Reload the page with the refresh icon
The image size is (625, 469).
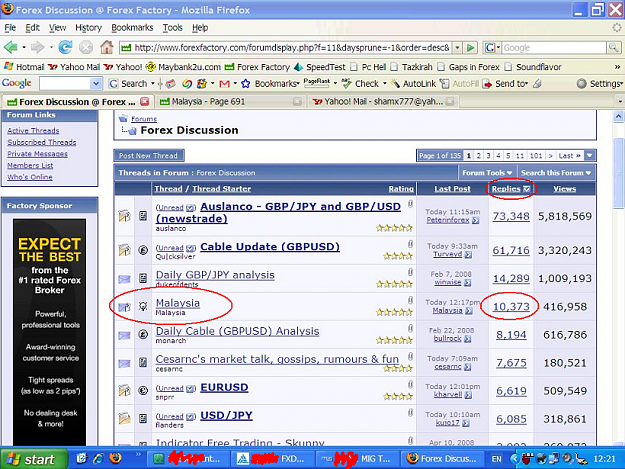coord(65,47)
